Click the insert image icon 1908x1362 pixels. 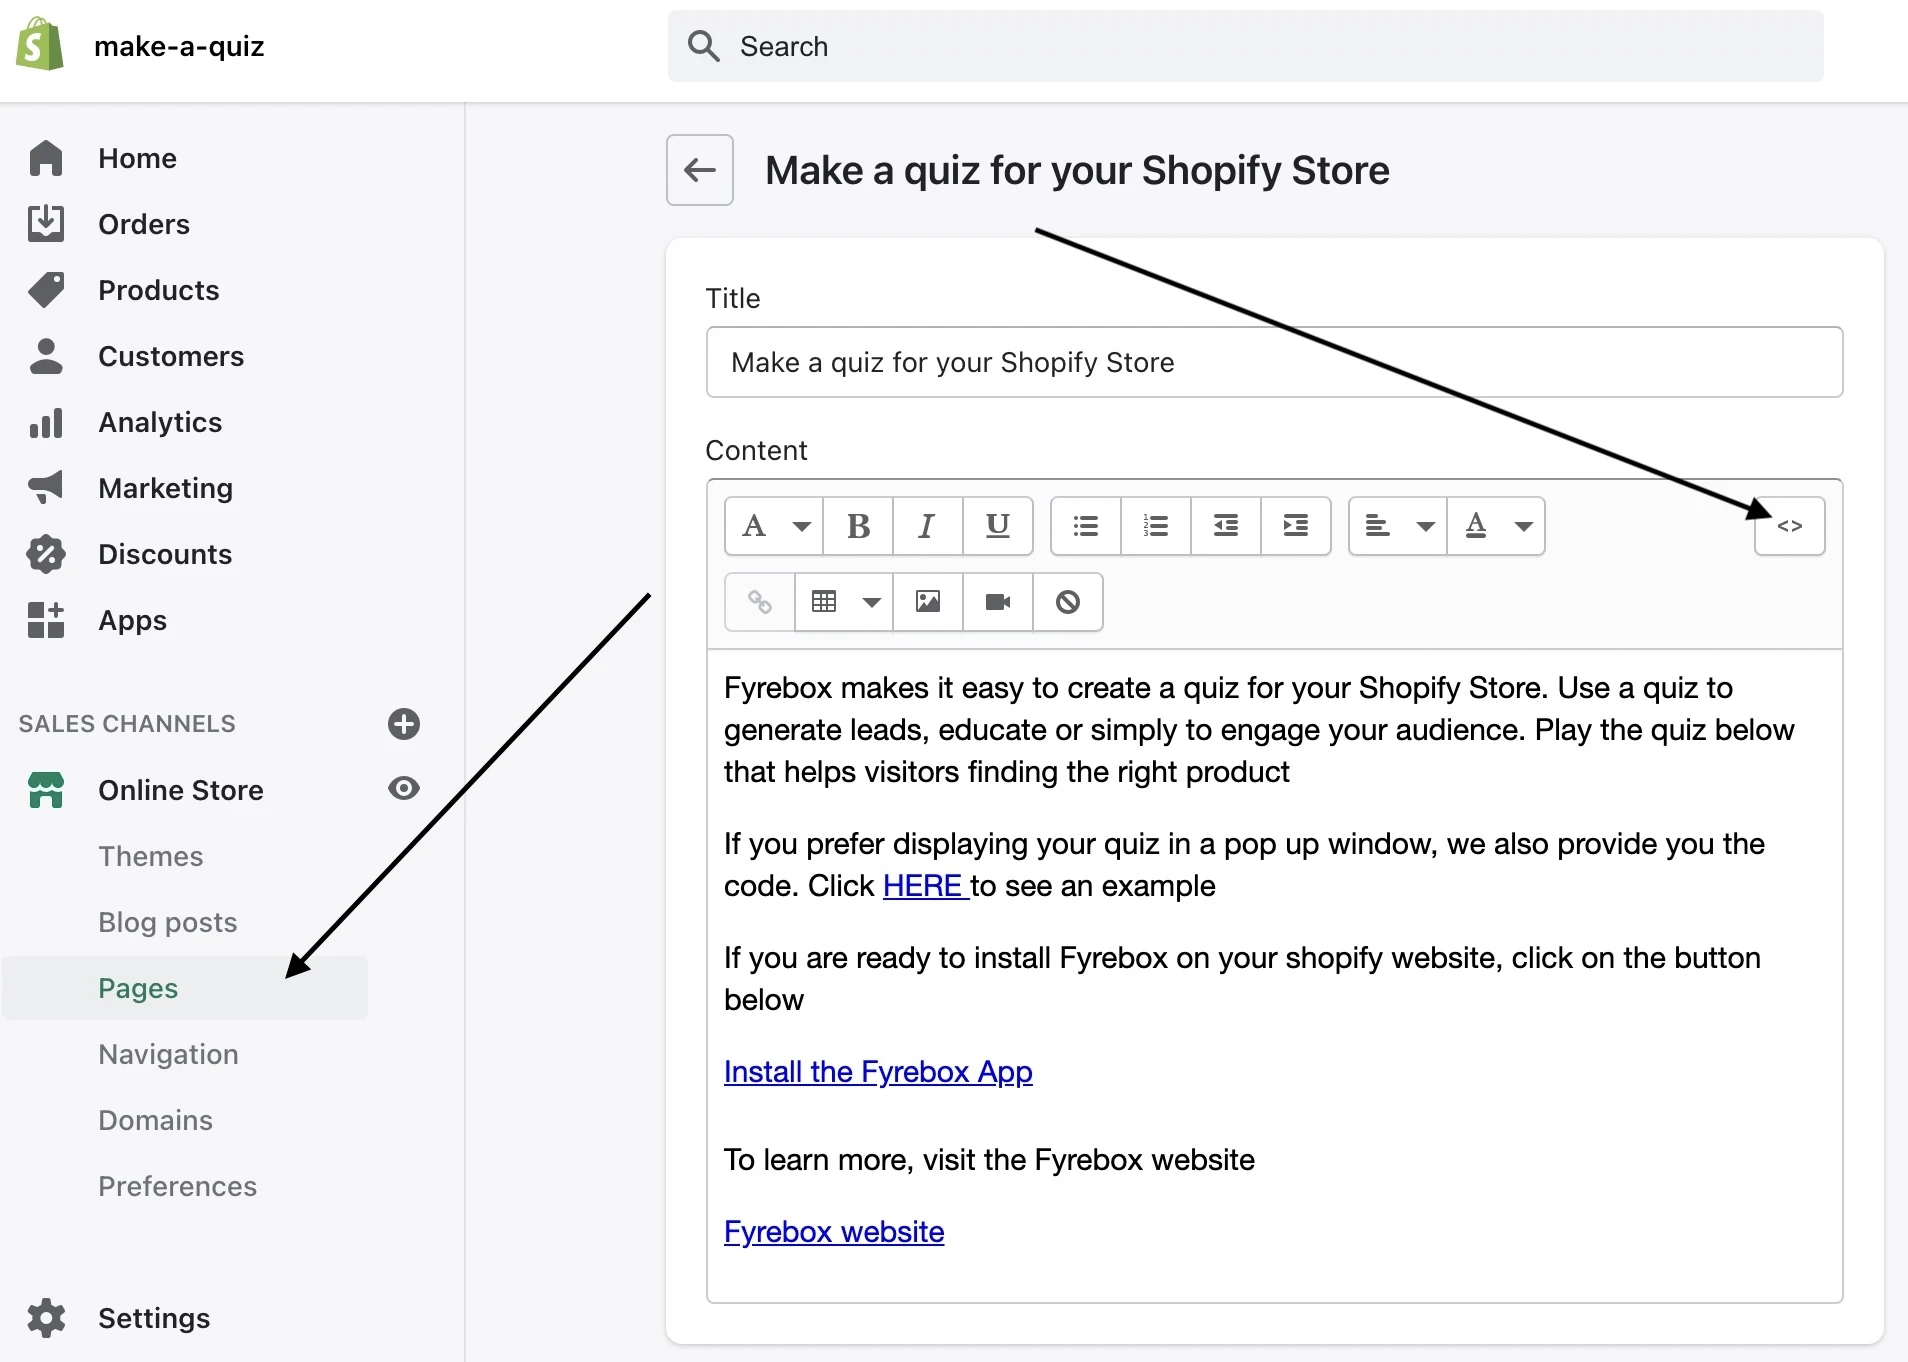point(928,602)
